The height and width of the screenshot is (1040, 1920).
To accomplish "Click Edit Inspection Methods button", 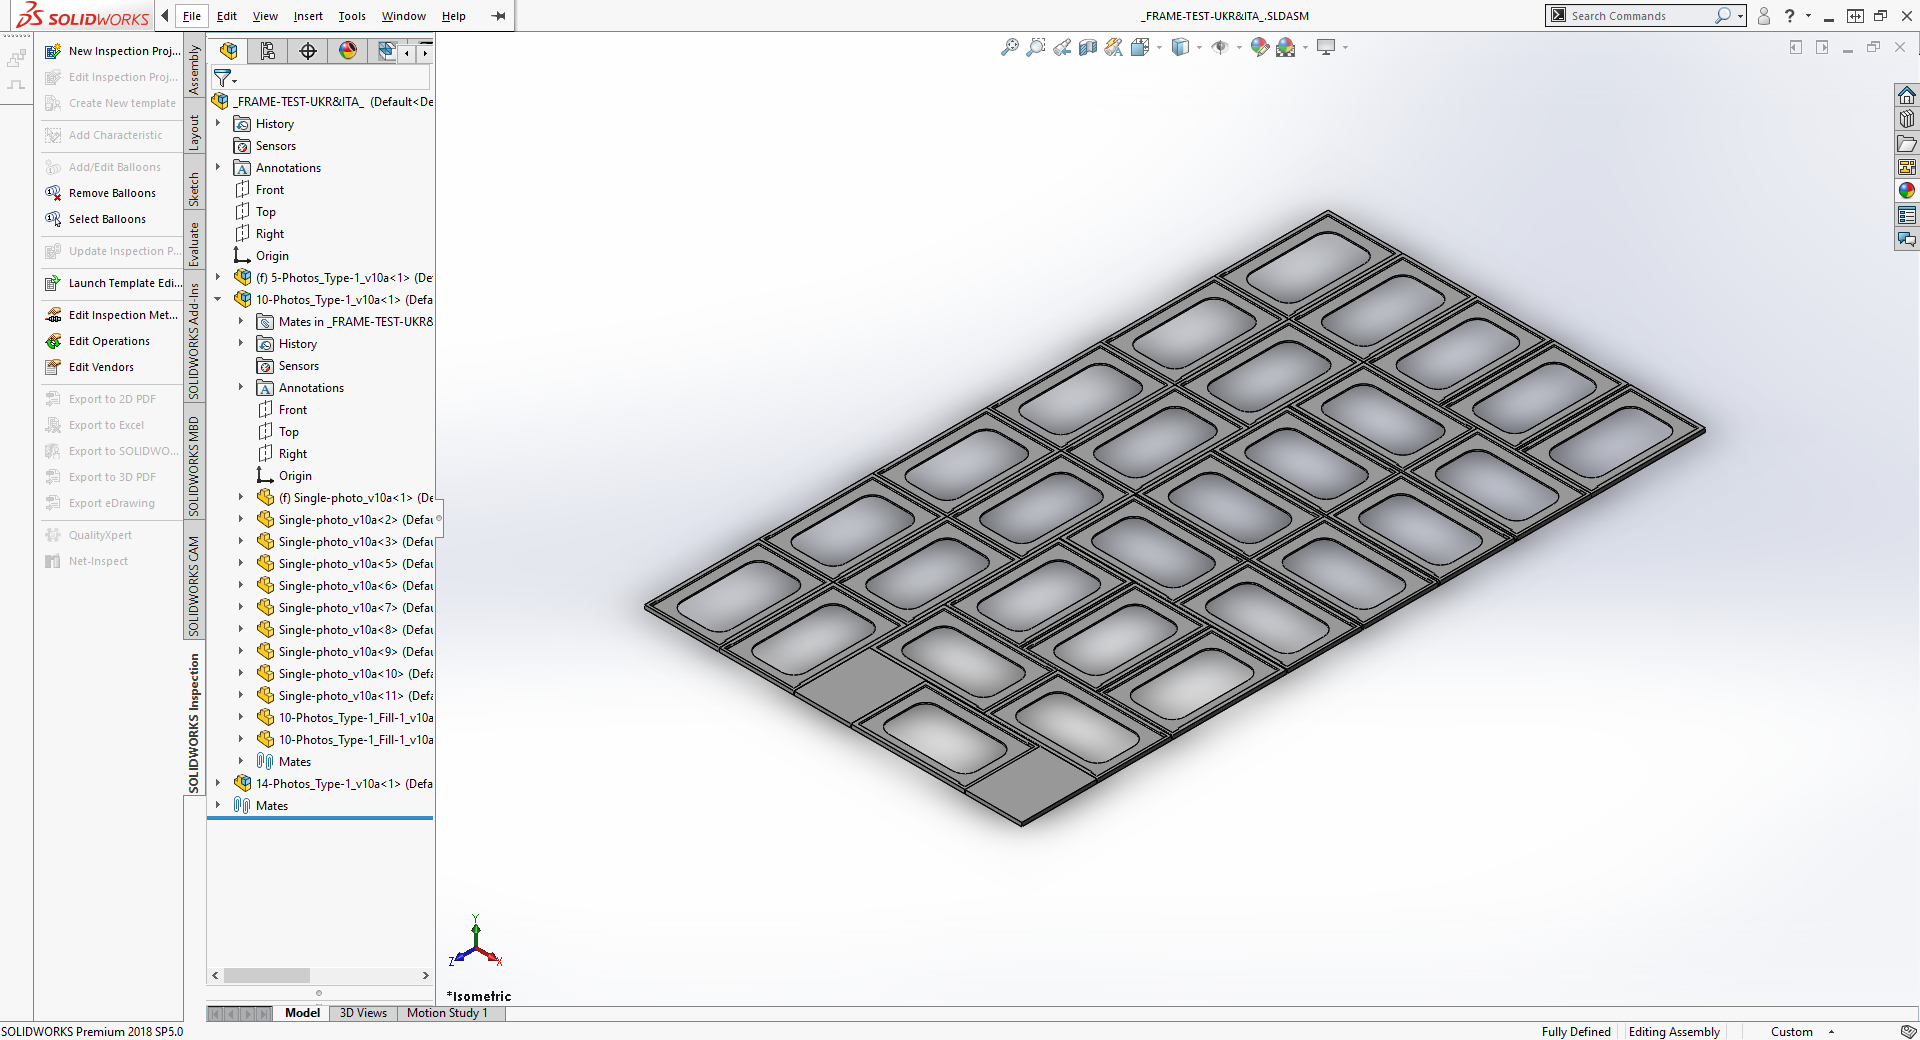I will (x=112, y=315).
